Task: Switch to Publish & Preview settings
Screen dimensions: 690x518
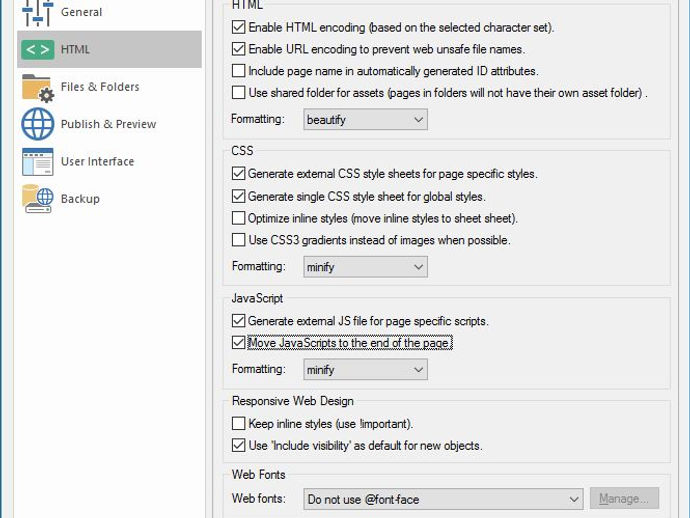Action: pos(108,124)
